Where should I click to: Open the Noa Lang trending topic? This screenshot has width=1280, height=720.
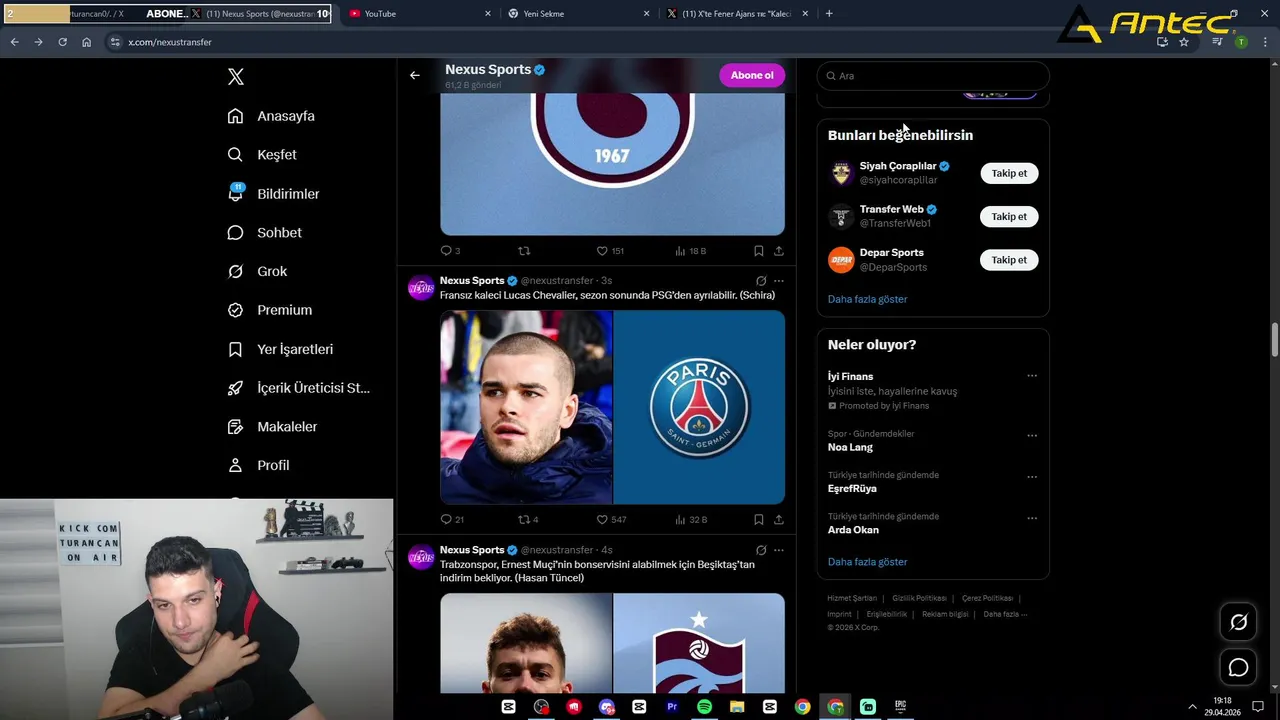coord(850,447)
